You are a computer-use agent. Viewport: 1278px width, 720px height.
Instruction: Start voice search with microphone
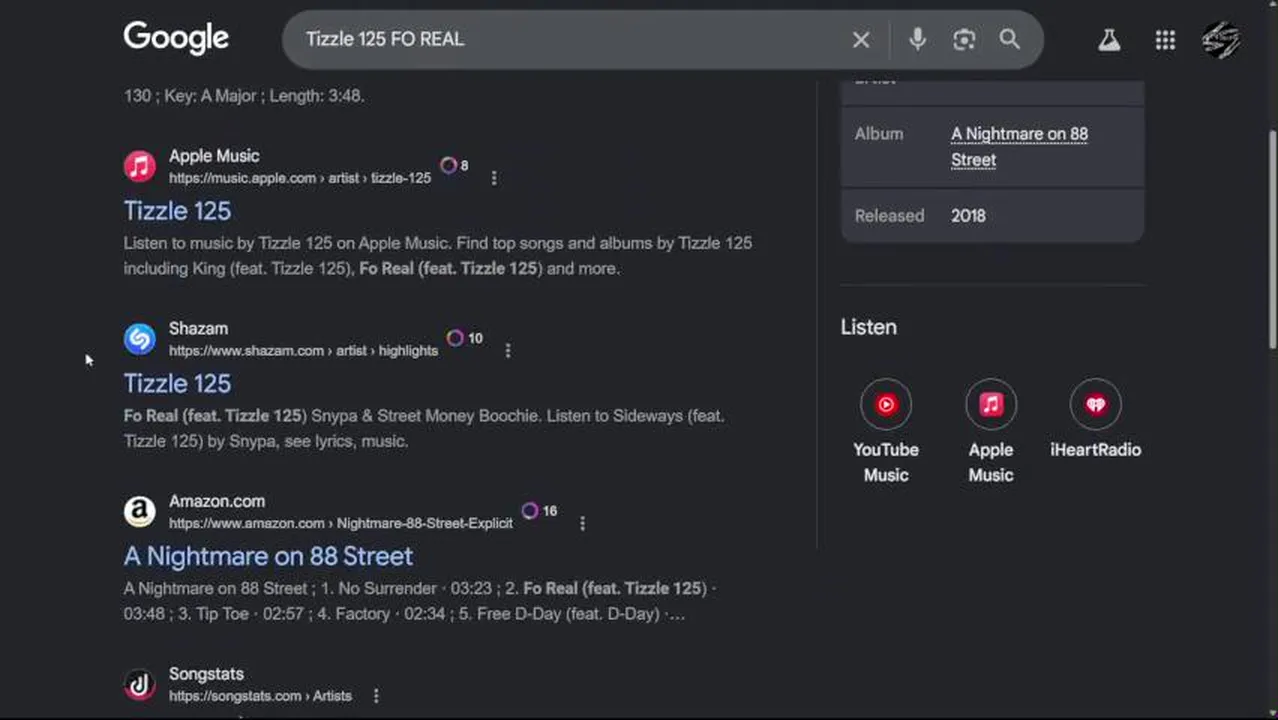[917, 39]
